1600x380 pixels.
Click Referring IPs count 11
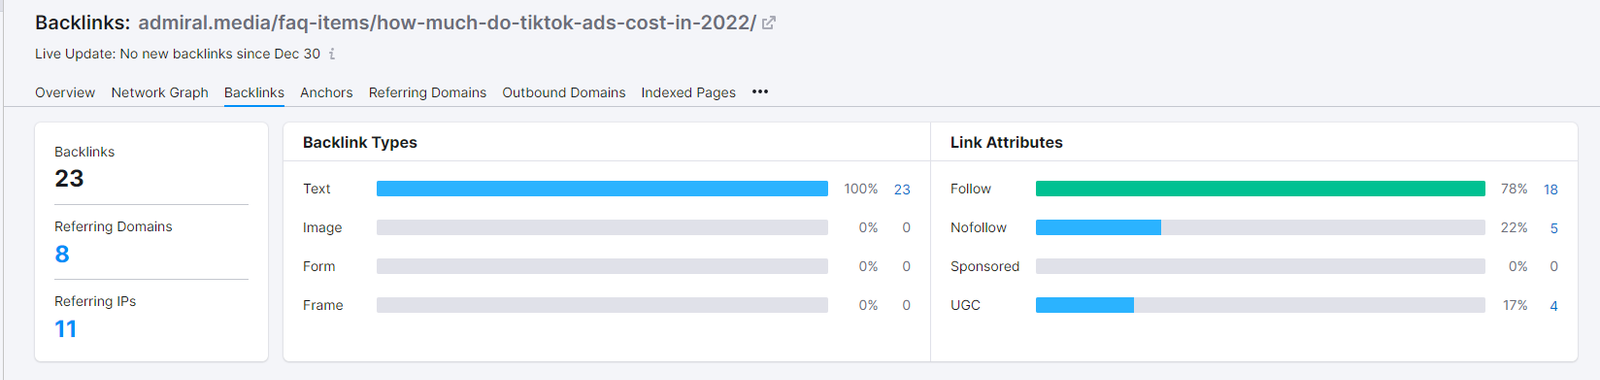click(66, 329)
